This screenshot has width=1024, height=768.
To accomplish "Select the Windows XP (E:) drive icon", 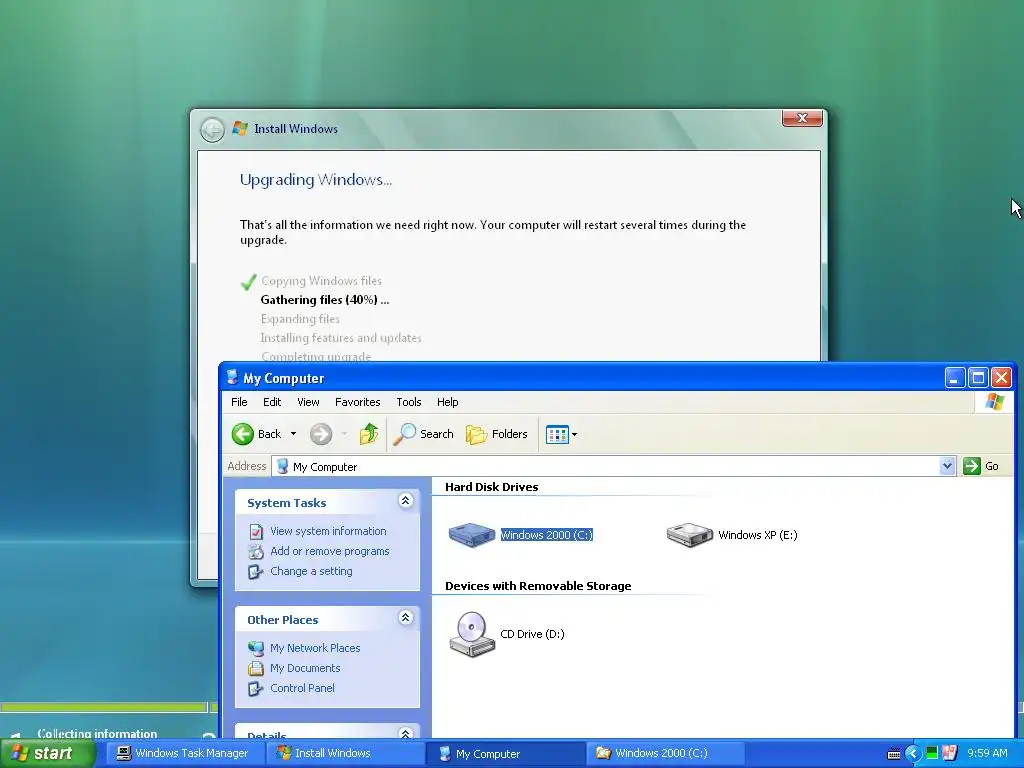I will pos(690,535).
